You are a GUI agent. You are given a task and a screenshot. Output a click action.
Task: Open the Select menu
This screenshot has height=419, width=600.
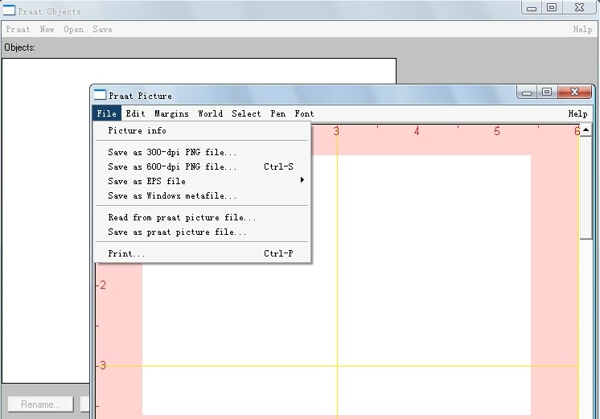(x=246, y=114)
